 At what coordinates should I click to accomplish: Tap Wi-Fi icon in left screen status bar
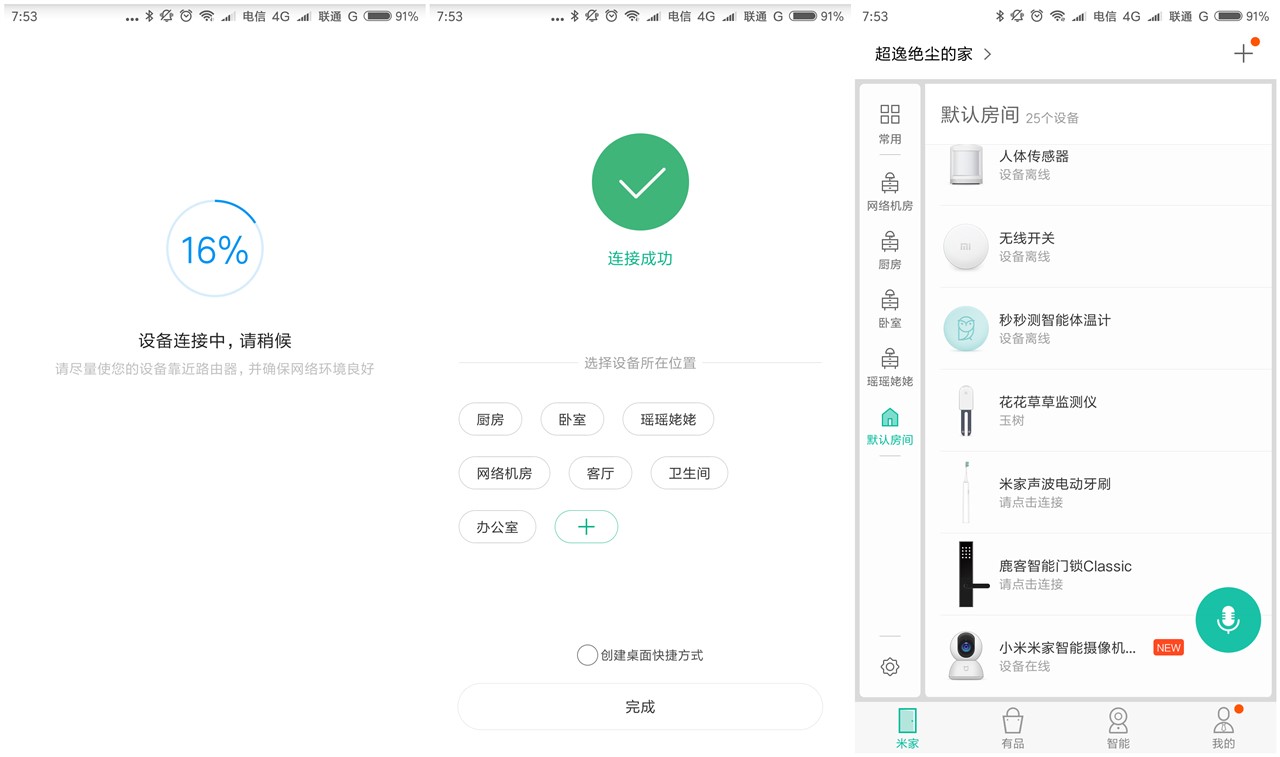point(207,16)
